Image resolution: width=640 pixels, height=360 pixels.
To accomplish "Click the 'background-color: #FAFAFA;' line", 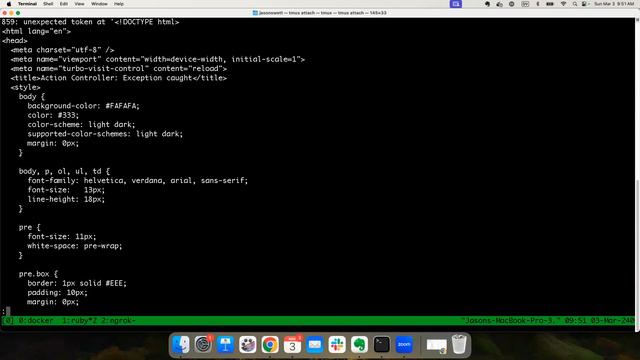I will (x=84, y=106).
